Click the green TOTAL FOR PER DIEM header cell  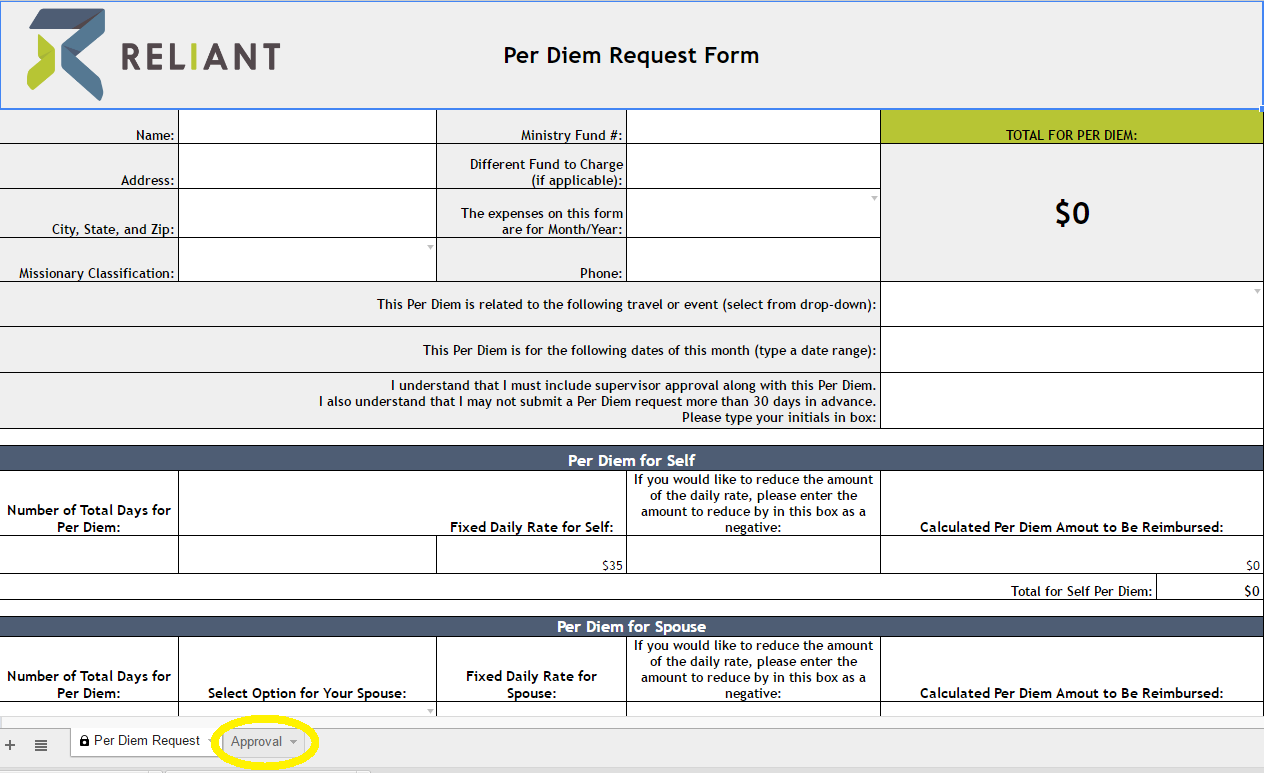coord(1071,127)
